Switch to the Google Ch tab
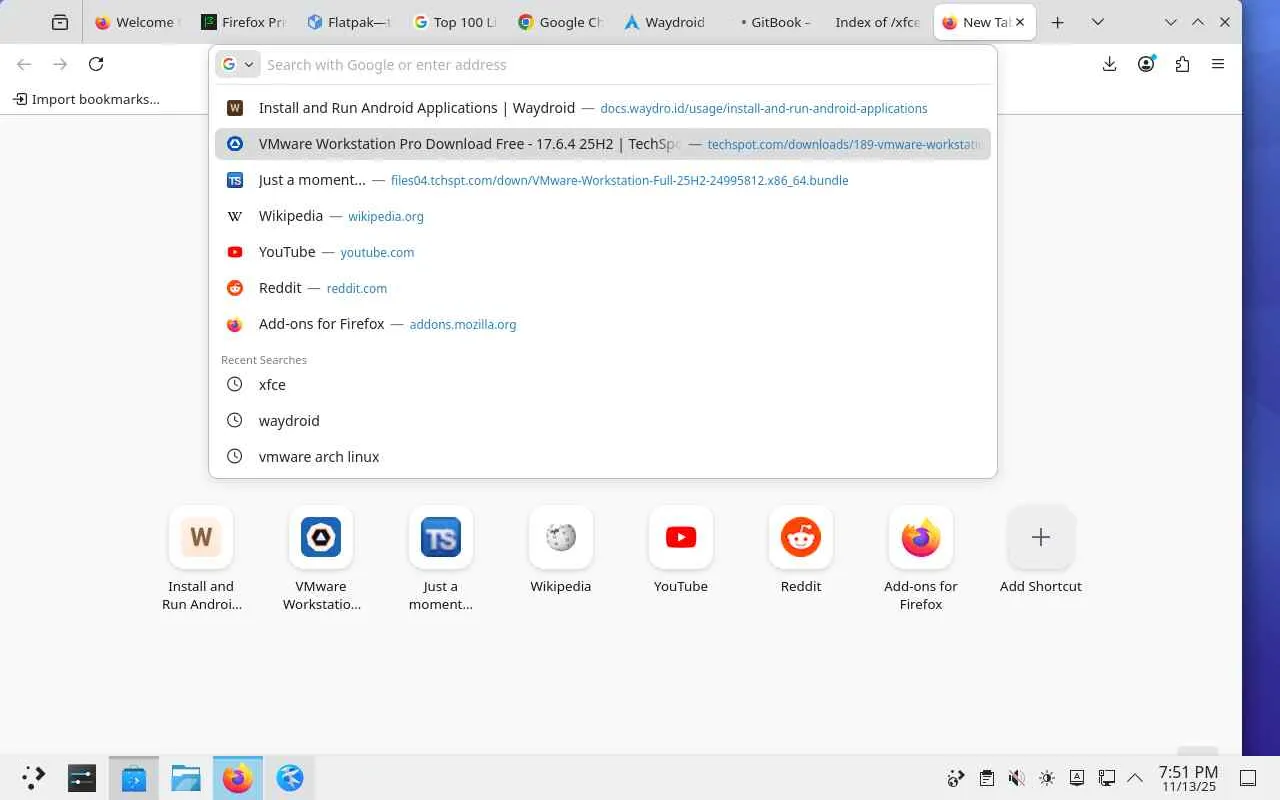The height and width of the screenshot is (800, 1280). click(561, 22)
